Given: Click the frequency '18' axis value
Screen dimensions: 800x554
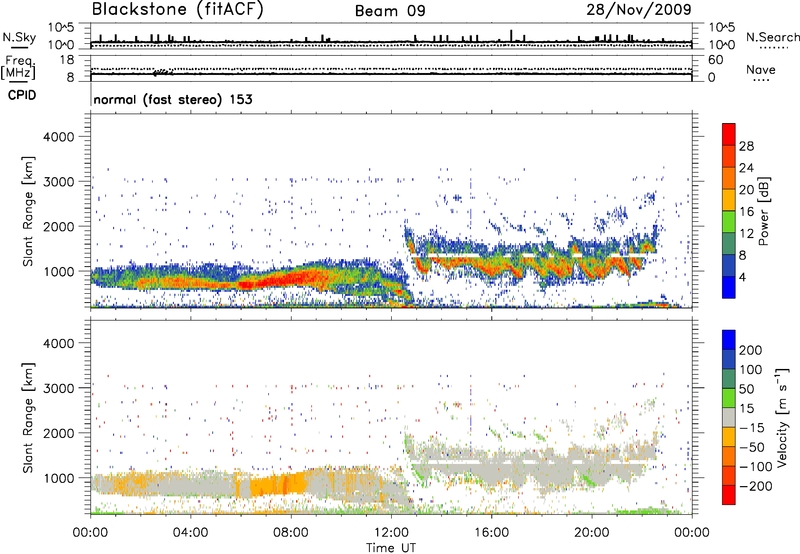Looking at the screenshot, I should point(67,60).
